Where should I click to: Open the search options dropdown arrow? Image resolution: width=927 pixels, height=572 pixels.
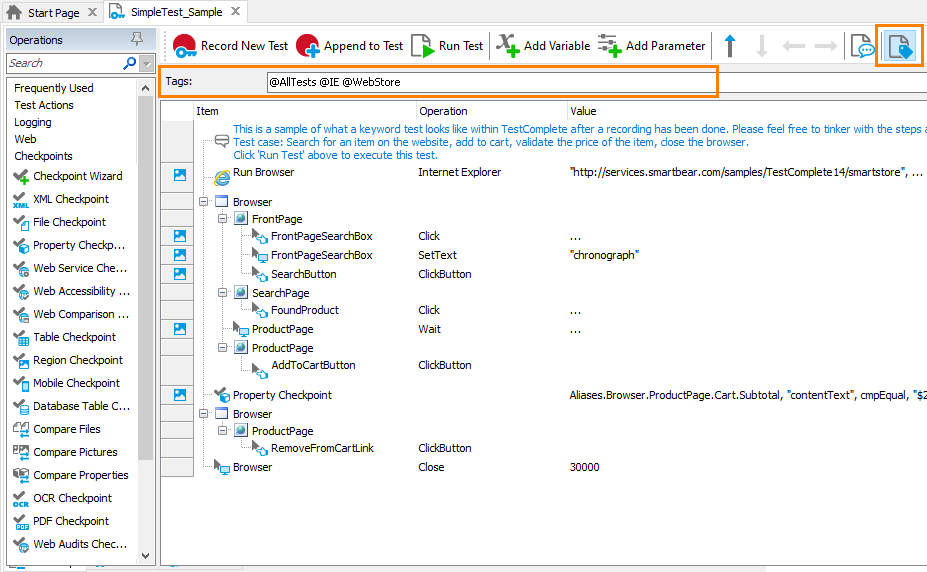click(147, 63)
